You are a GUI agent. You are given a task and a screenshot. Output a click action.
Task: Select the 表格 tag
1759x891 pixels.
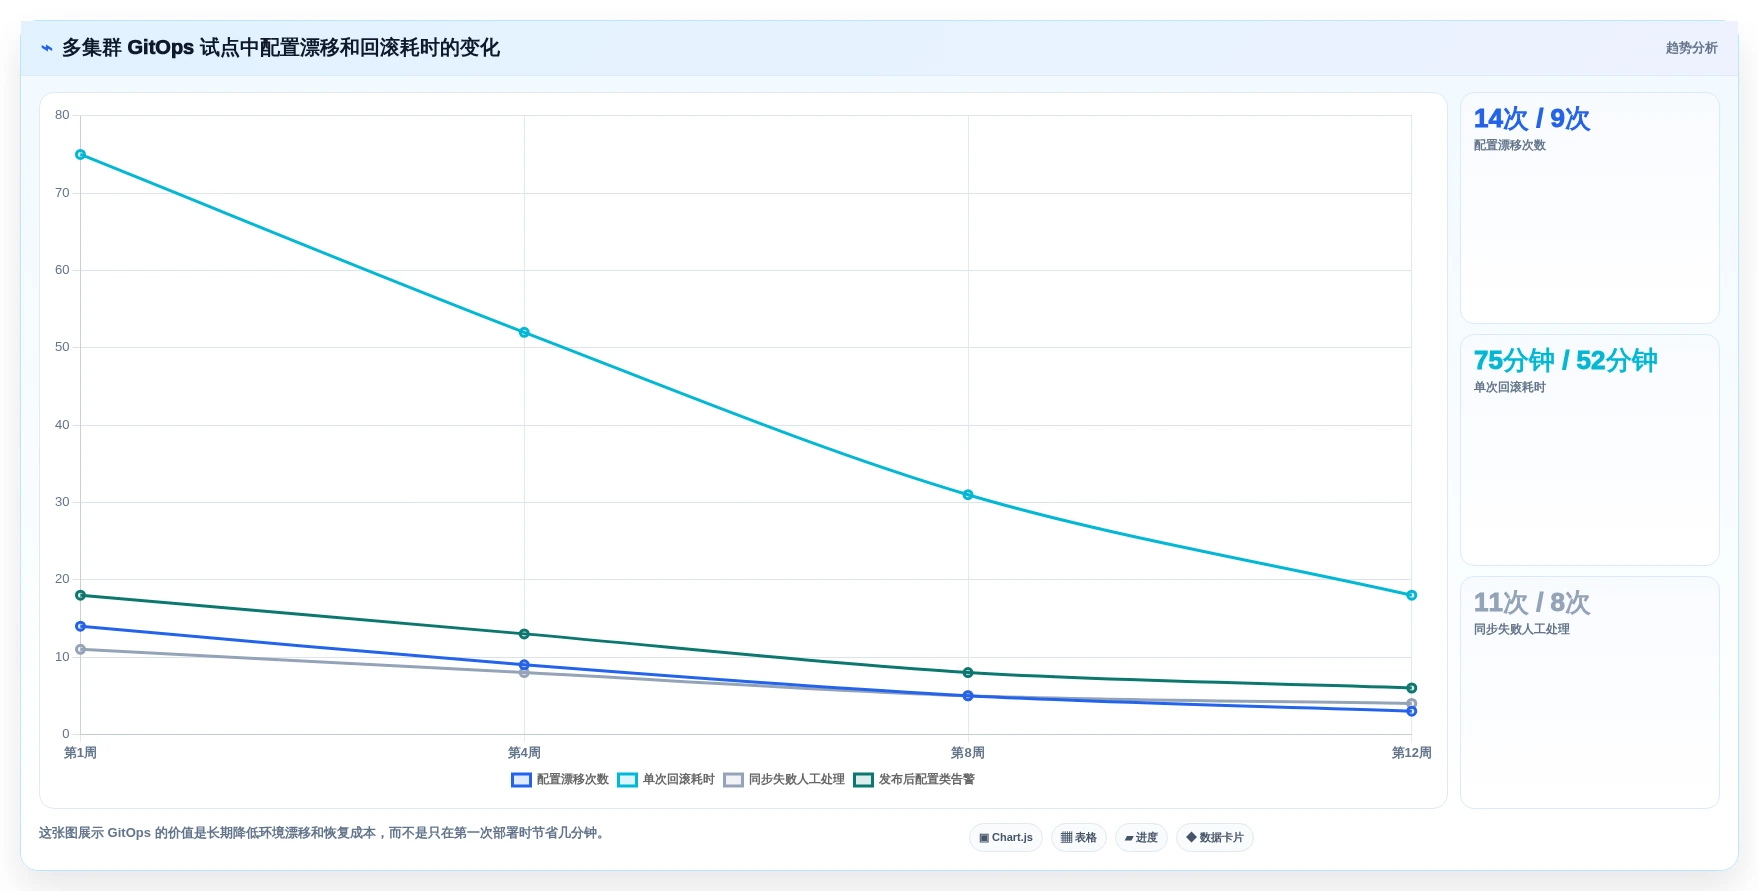tap(1079, 838)
